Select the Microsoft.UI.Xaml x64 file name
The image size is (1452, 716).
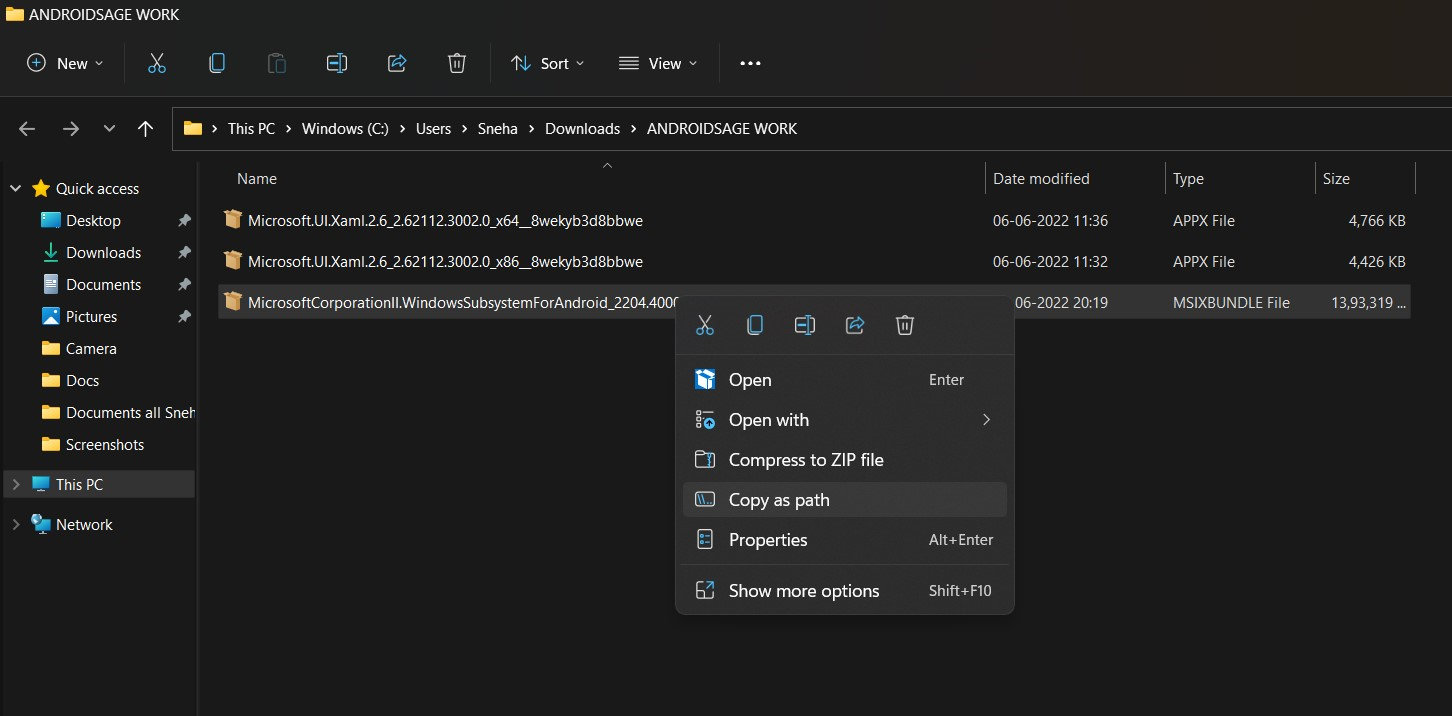point(445,220)
